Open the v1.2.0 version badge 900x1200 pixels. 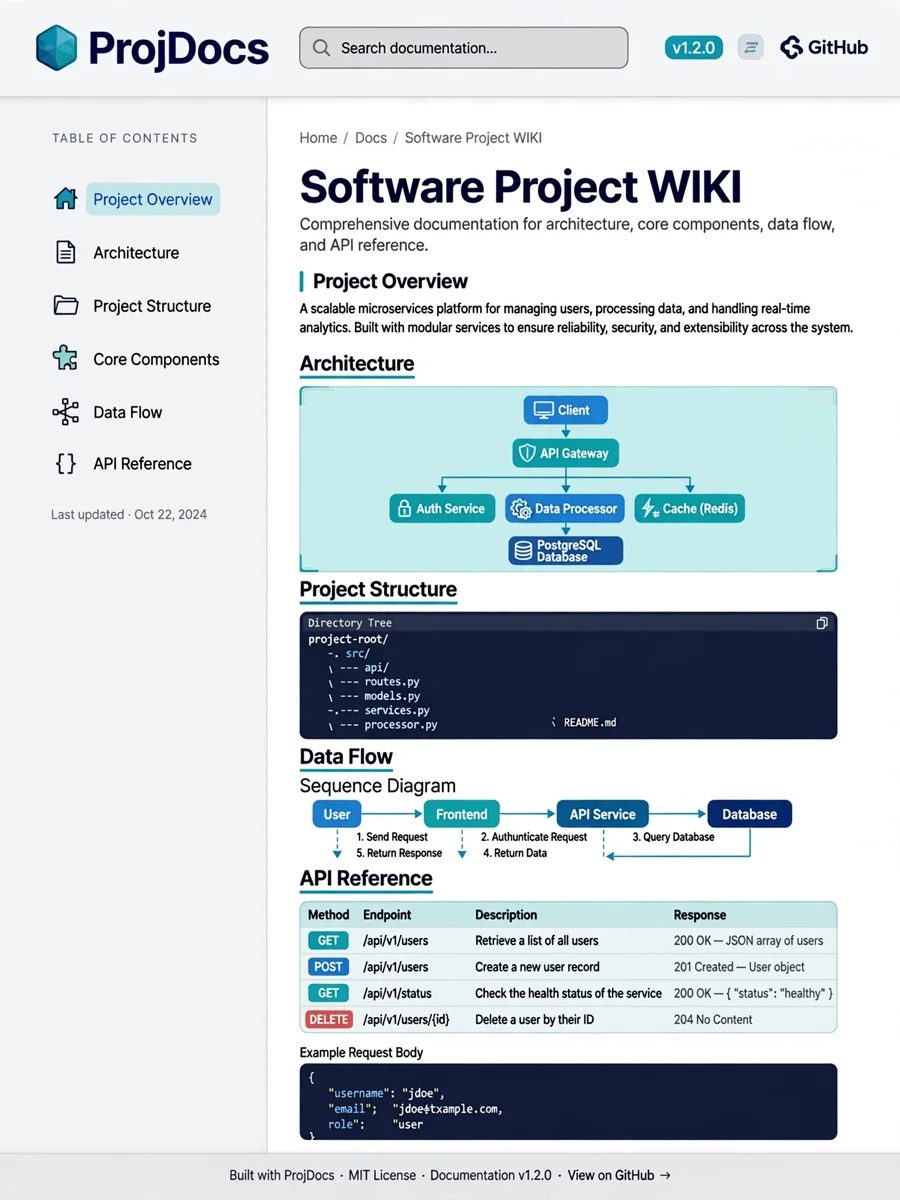pos(694,47)
